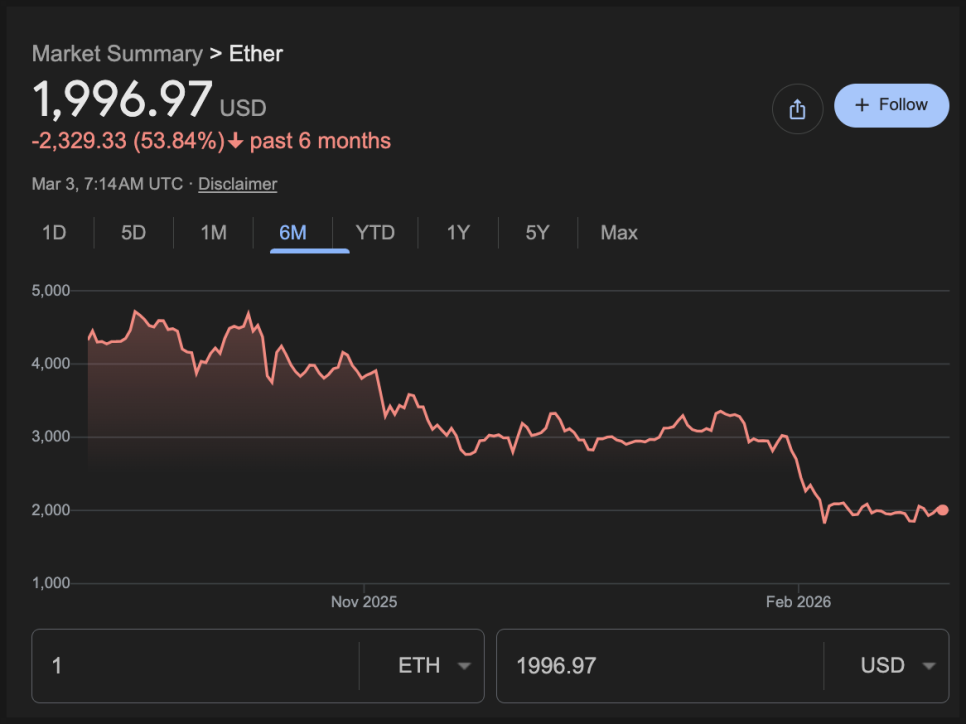
Task: Click the ETH amount input field
Action: point(196,666)
